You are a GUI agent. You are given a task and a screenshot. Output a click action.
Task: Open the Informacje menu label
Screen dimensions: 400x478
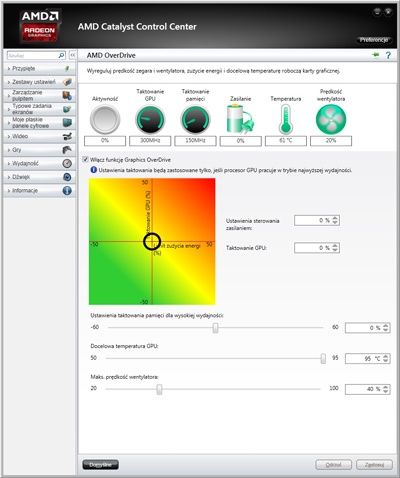[25, 190]
